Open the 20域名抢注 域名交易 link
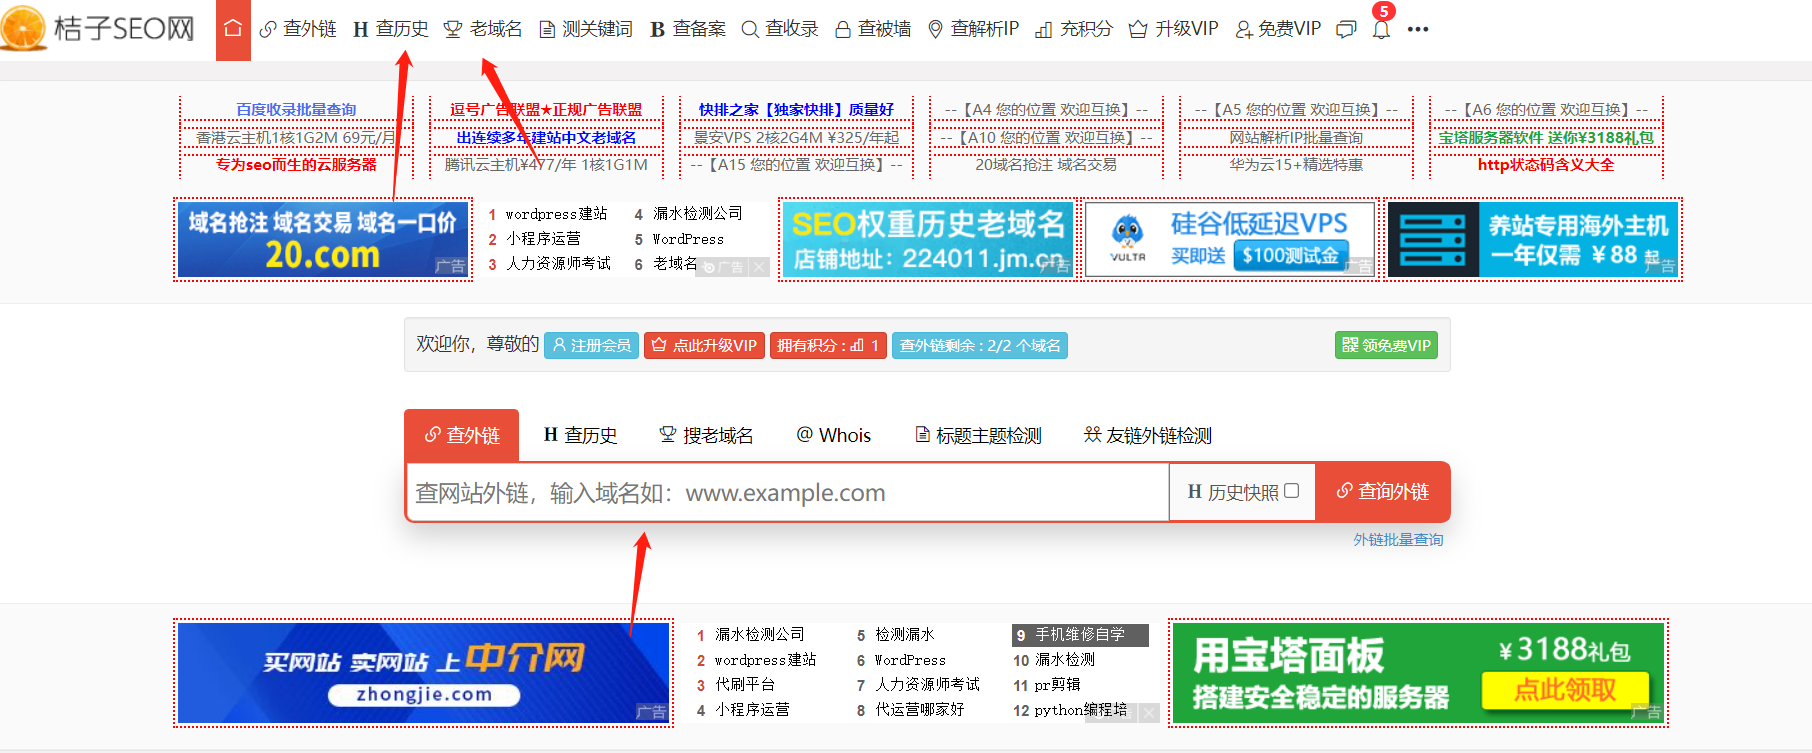The height and width of the screenshot is (753, 1812). 1046,164
